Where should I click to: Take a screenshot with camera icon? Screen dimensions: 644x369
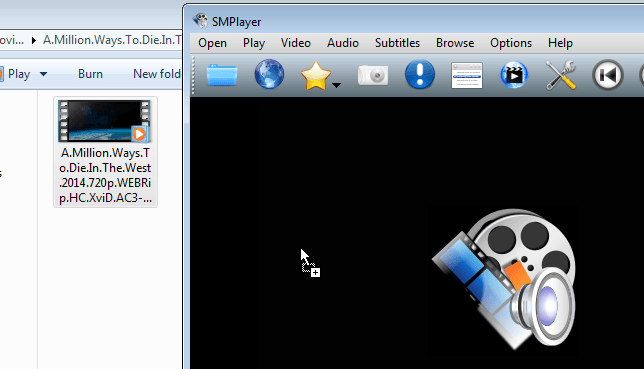pyautogui.click(x=373, y=75)
